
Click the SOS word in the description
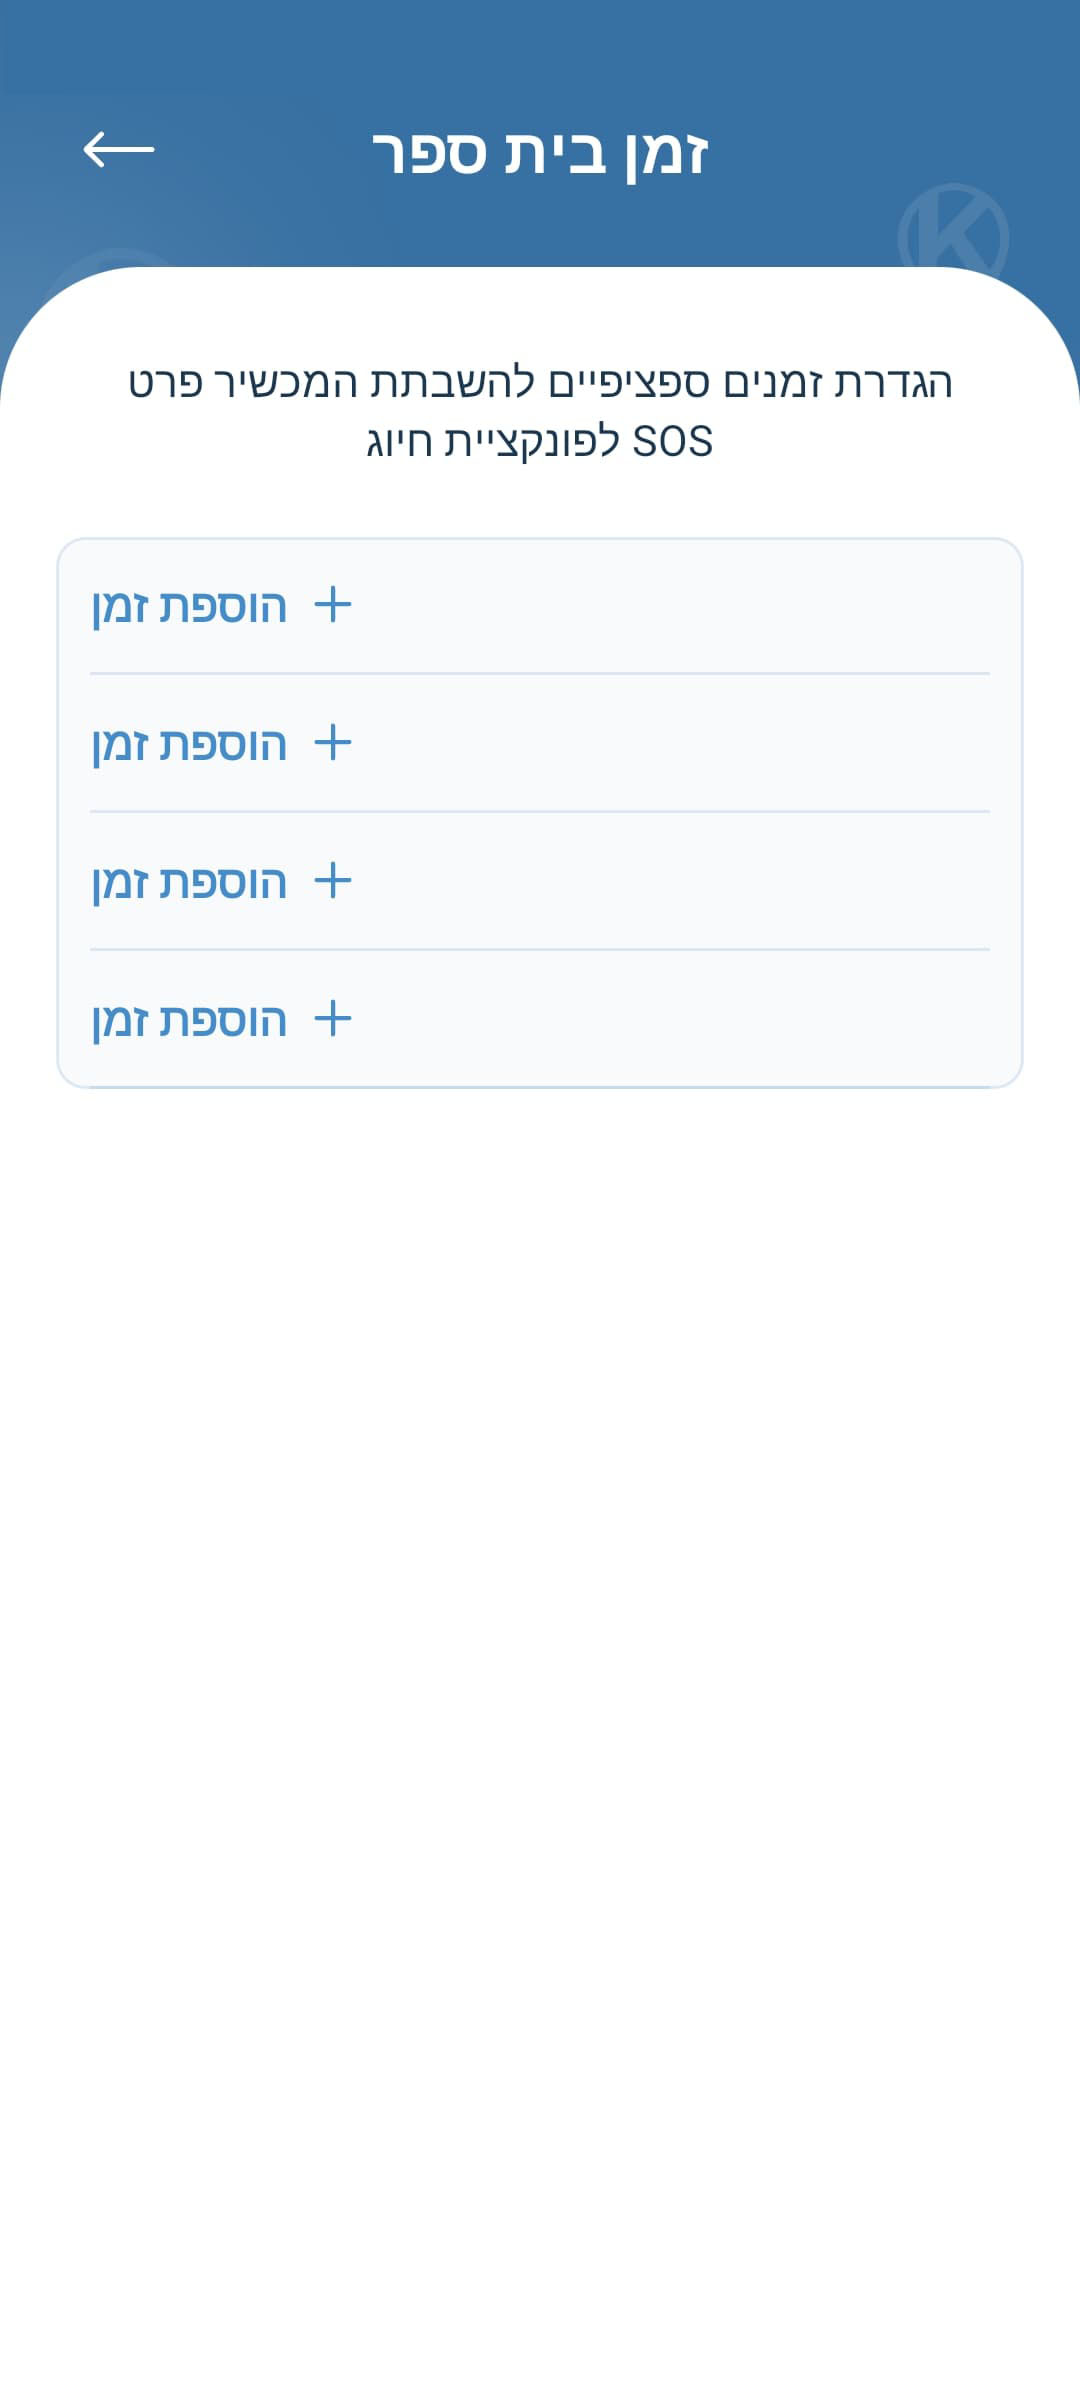click(x=673, y=442)
